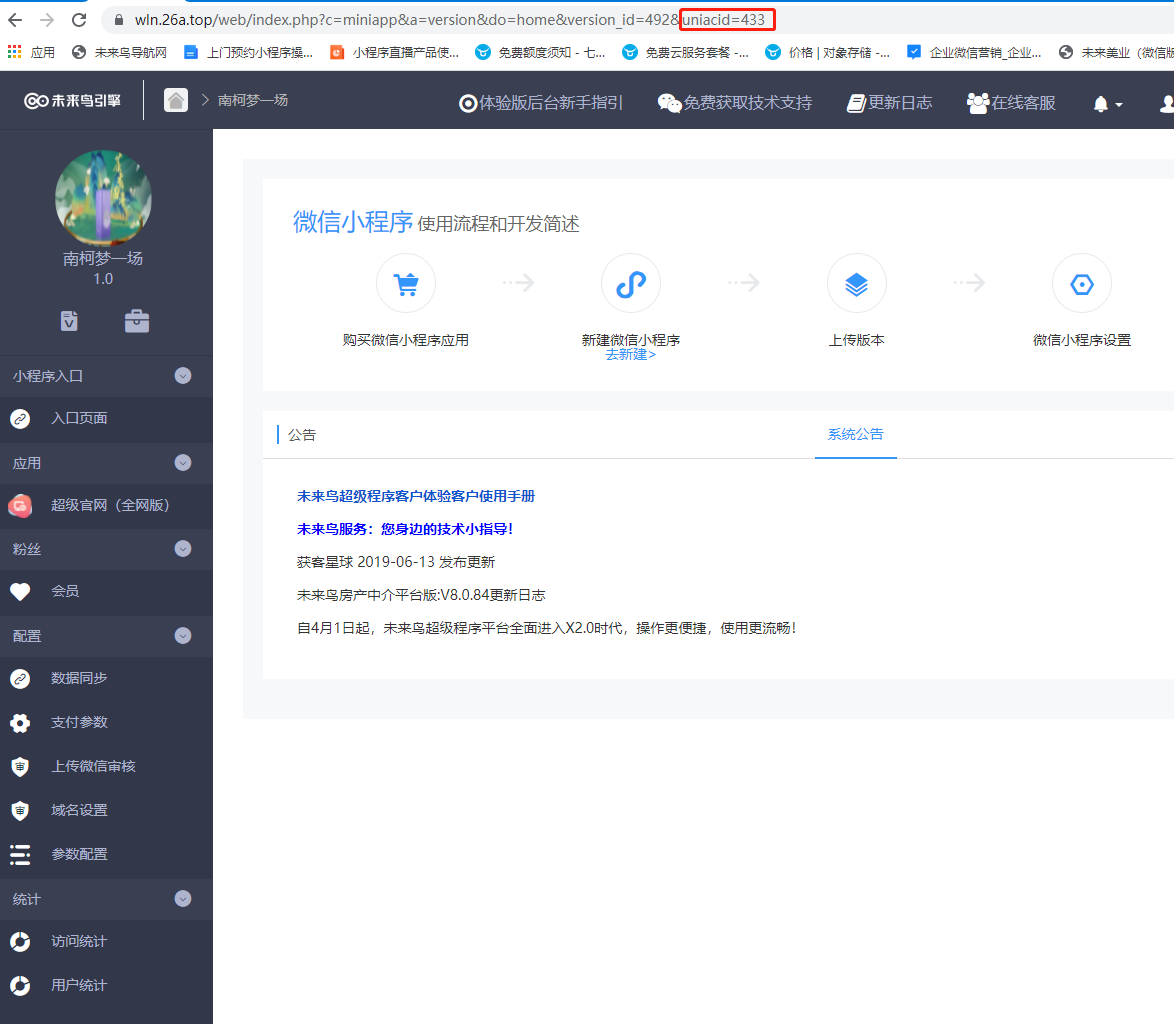
Task: Open the 未来鸟导航网 bookmark
Action: (119, 52)
